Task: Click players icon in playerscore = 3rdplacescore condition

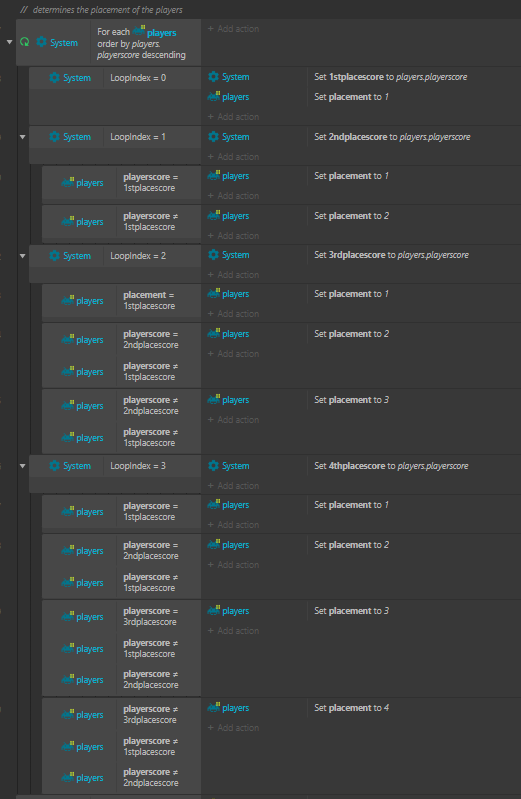Action: click(68, 616)
